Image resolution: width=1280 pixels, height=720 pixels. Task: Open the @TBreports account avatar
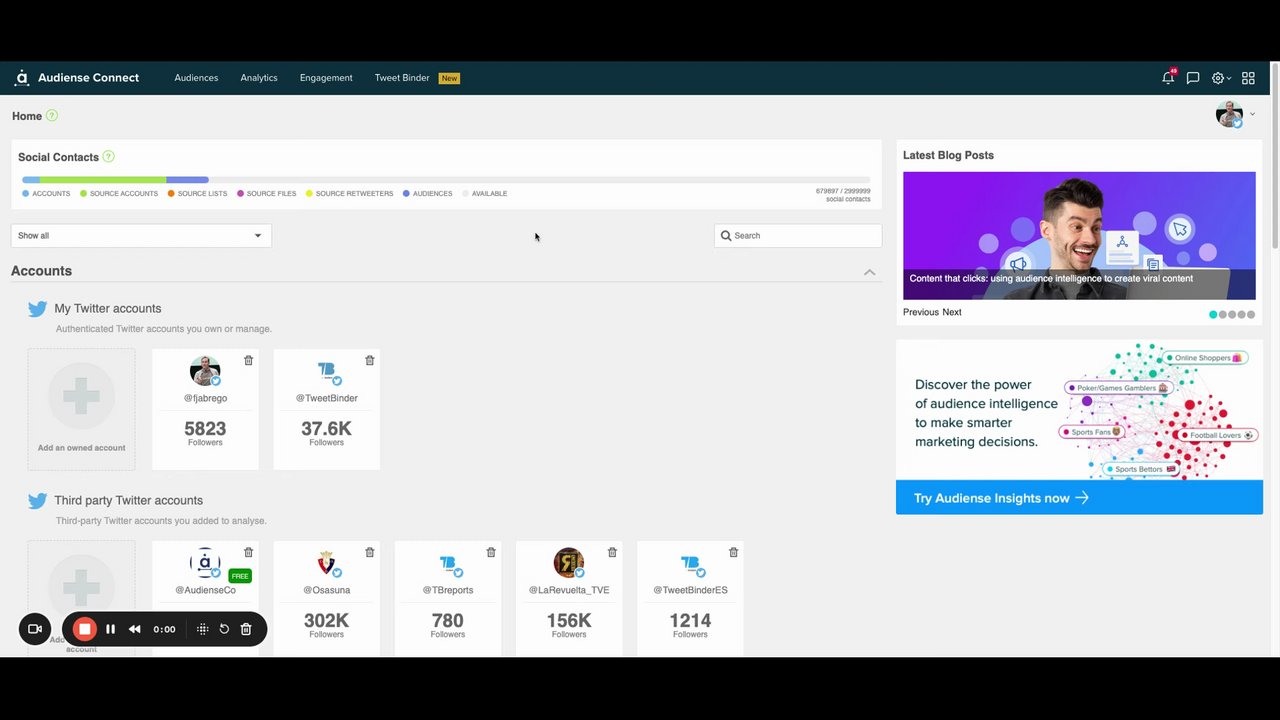448,563
